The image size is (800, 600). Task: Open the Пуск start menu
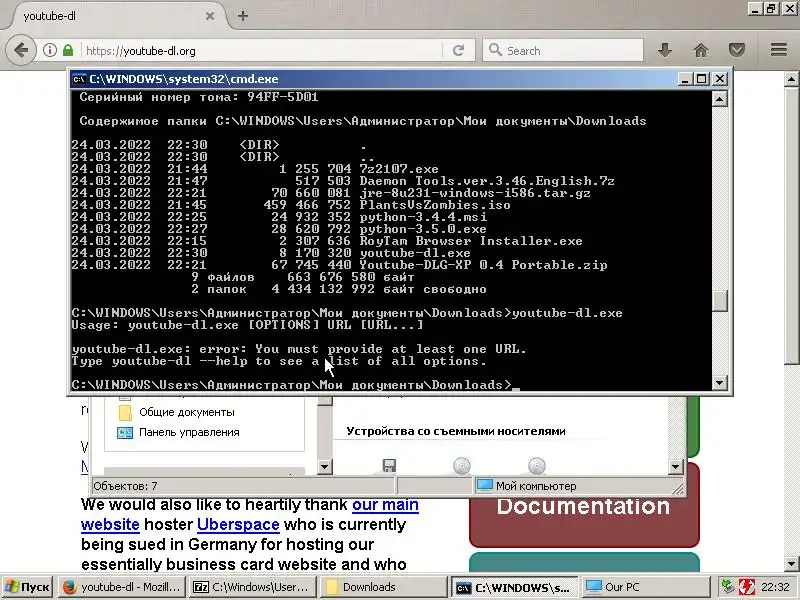pos(28,587)
